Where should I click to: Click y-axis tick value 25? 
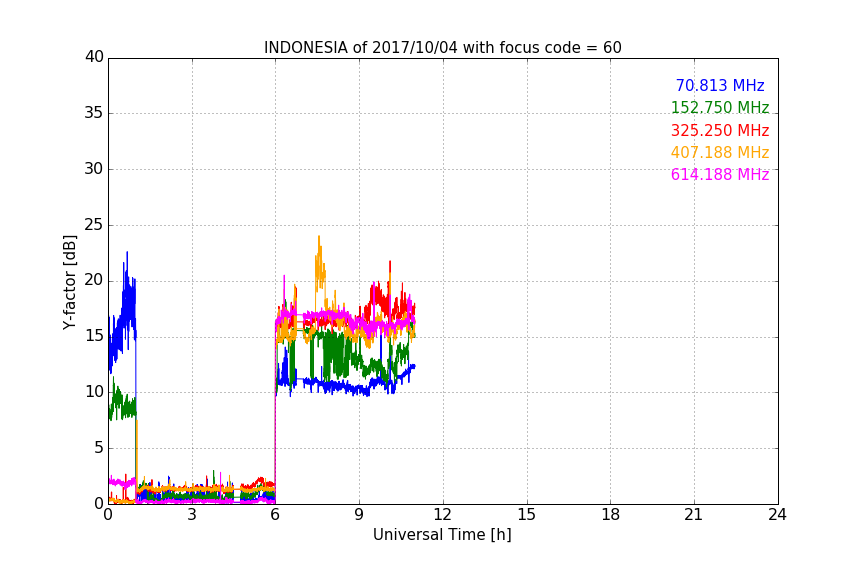(x=94, y=225)
